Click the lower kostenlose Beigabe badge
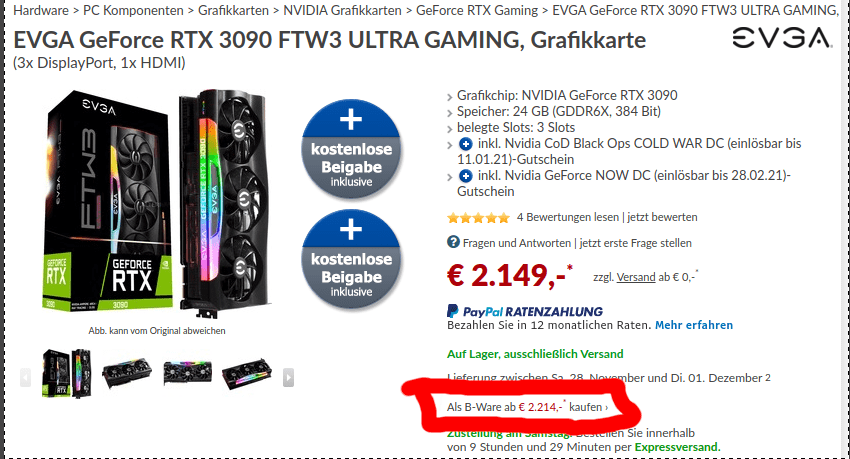The width and height of the screenshot is (850, 459). [x=351, y=259]
